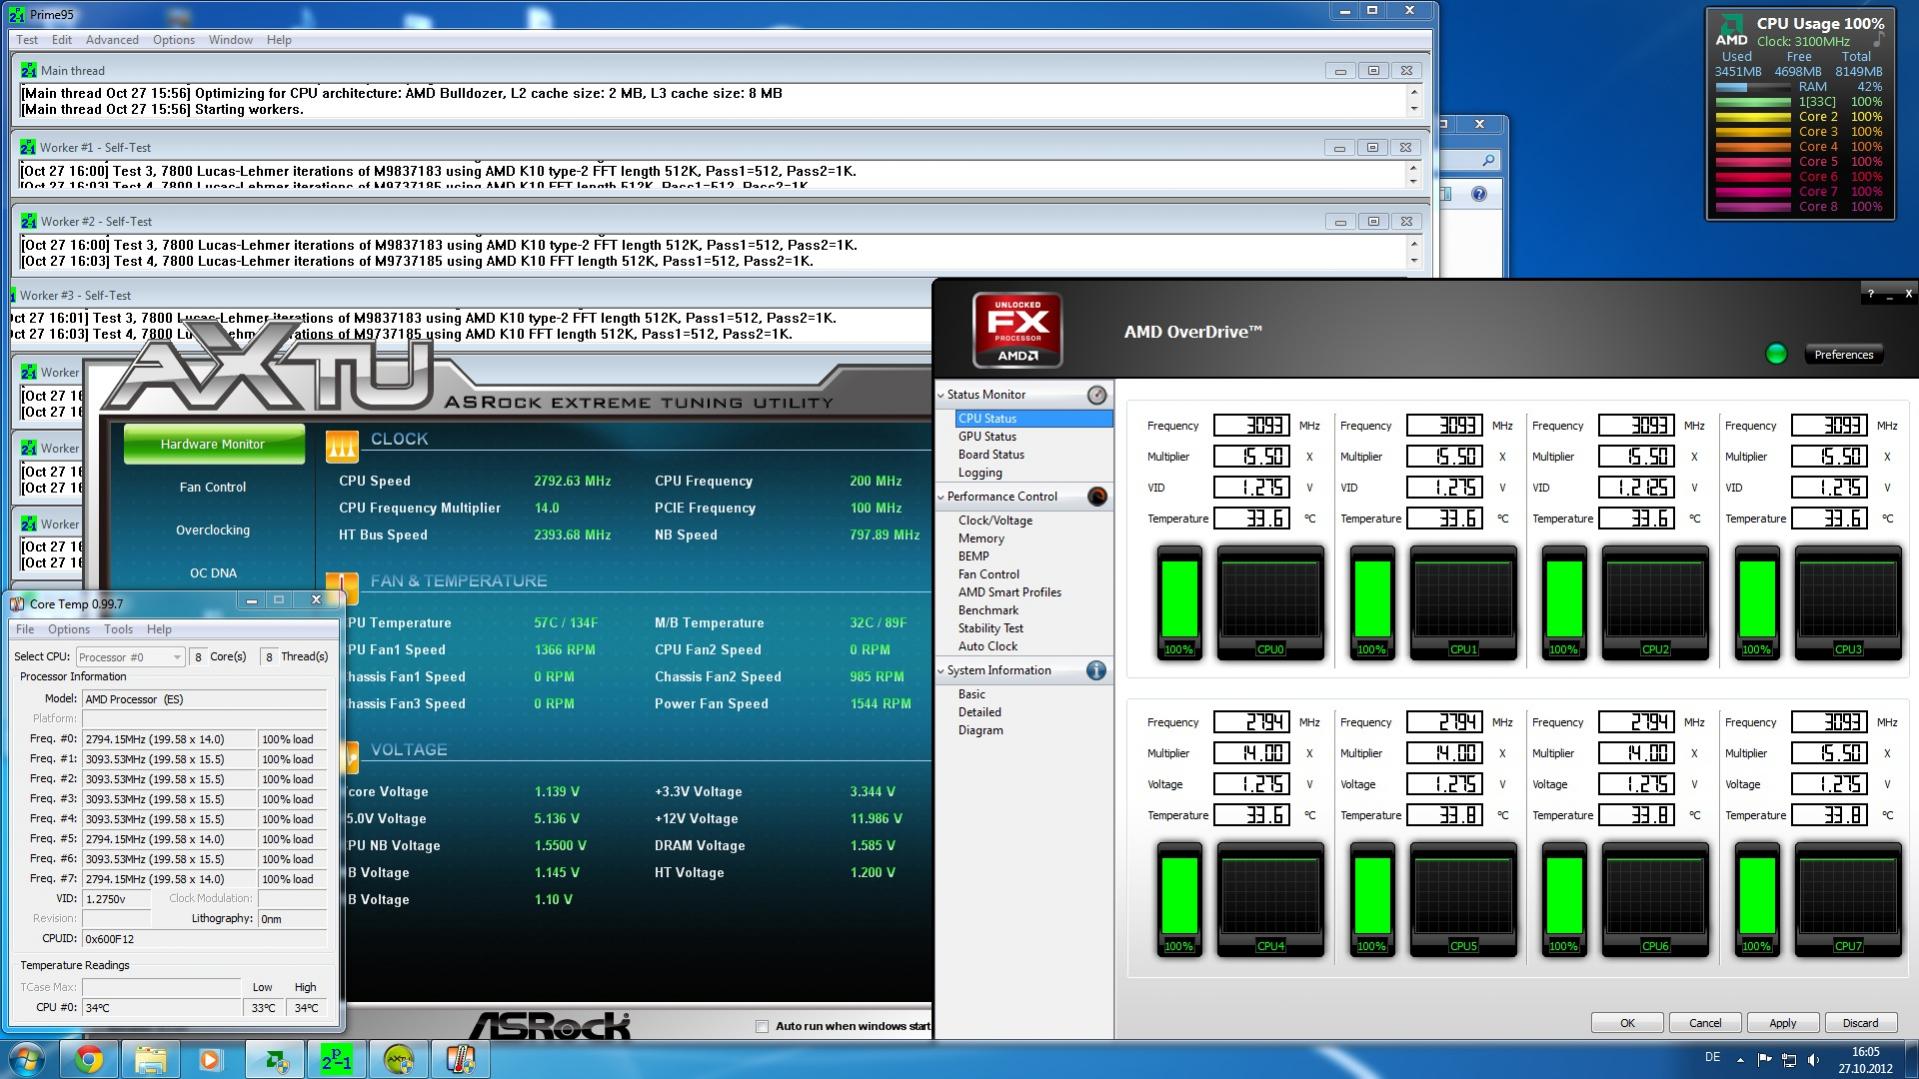1919x1079 pixels.
Task: Collapse the Status Monitor section in OverDrive
Action: [941, 395]
